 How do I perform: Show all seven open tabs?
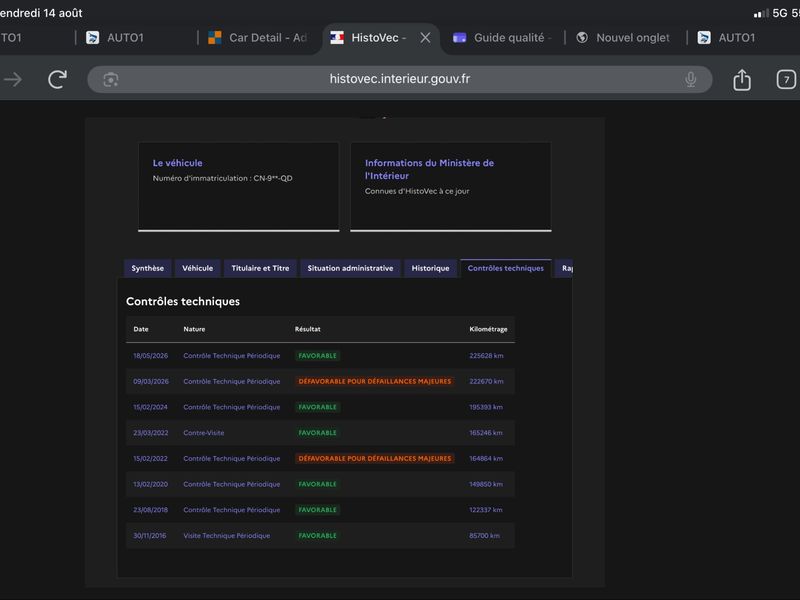pyautogui.click(x=786, y=79)
